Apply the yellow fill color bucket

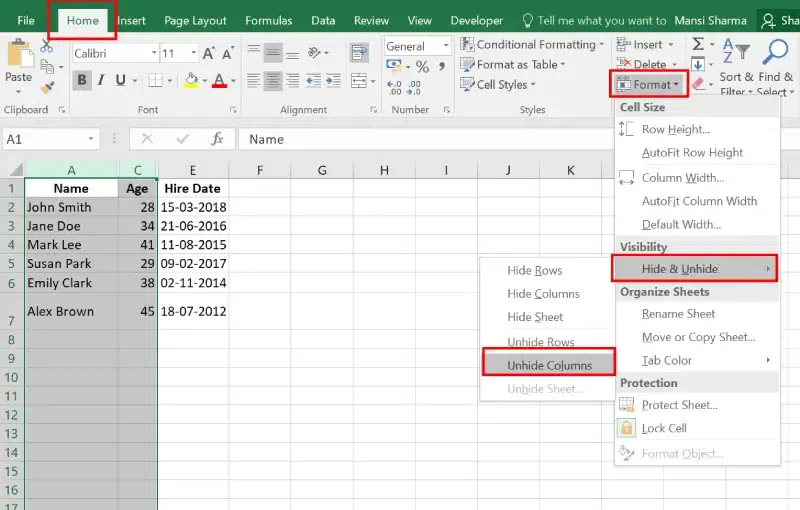tap(191, 80)
